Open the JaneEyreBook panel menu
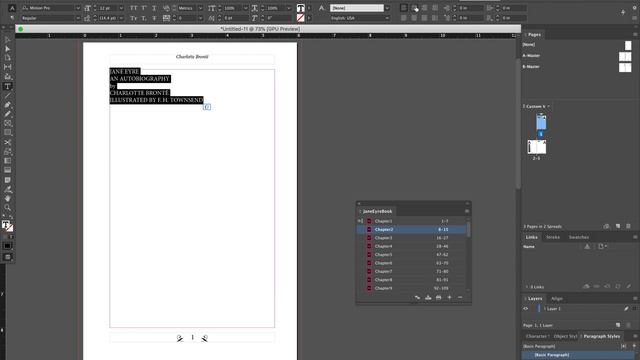 467,211
